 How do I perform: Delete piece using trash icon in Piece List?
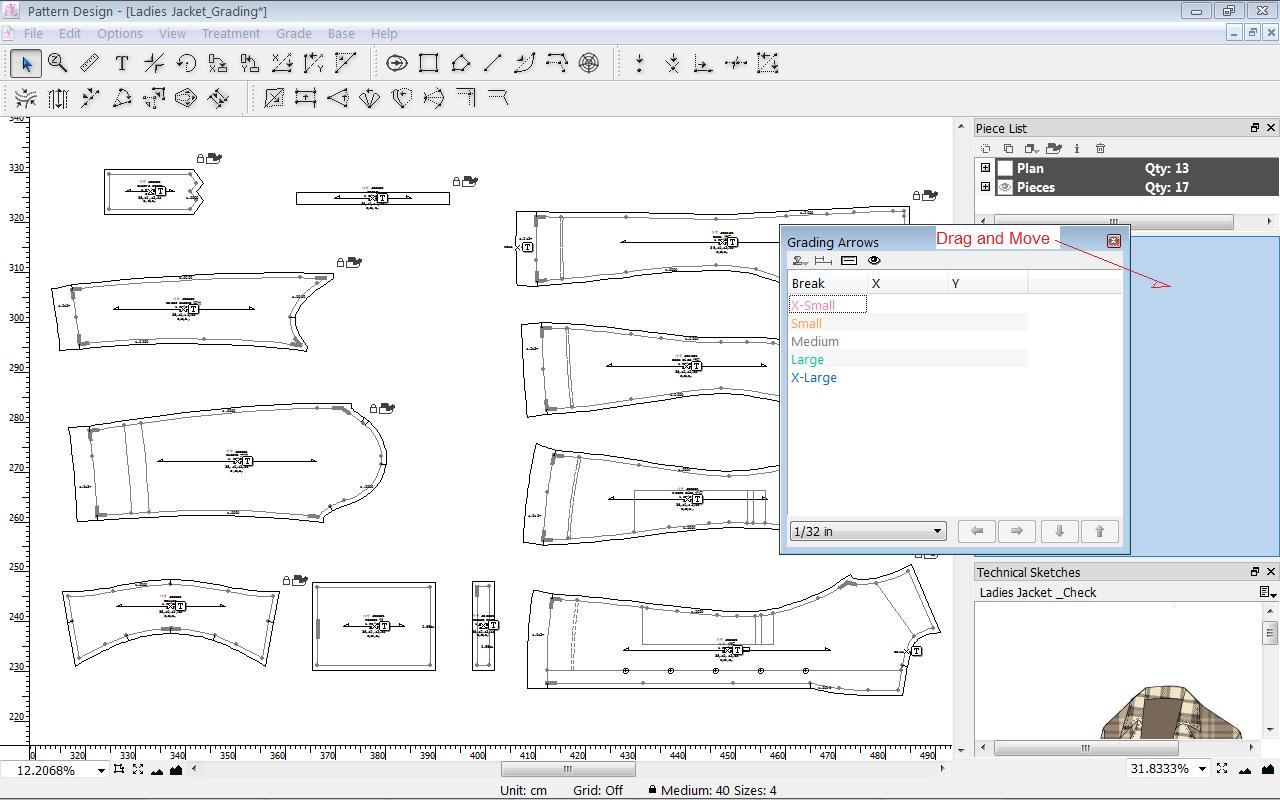[1100, 149]
